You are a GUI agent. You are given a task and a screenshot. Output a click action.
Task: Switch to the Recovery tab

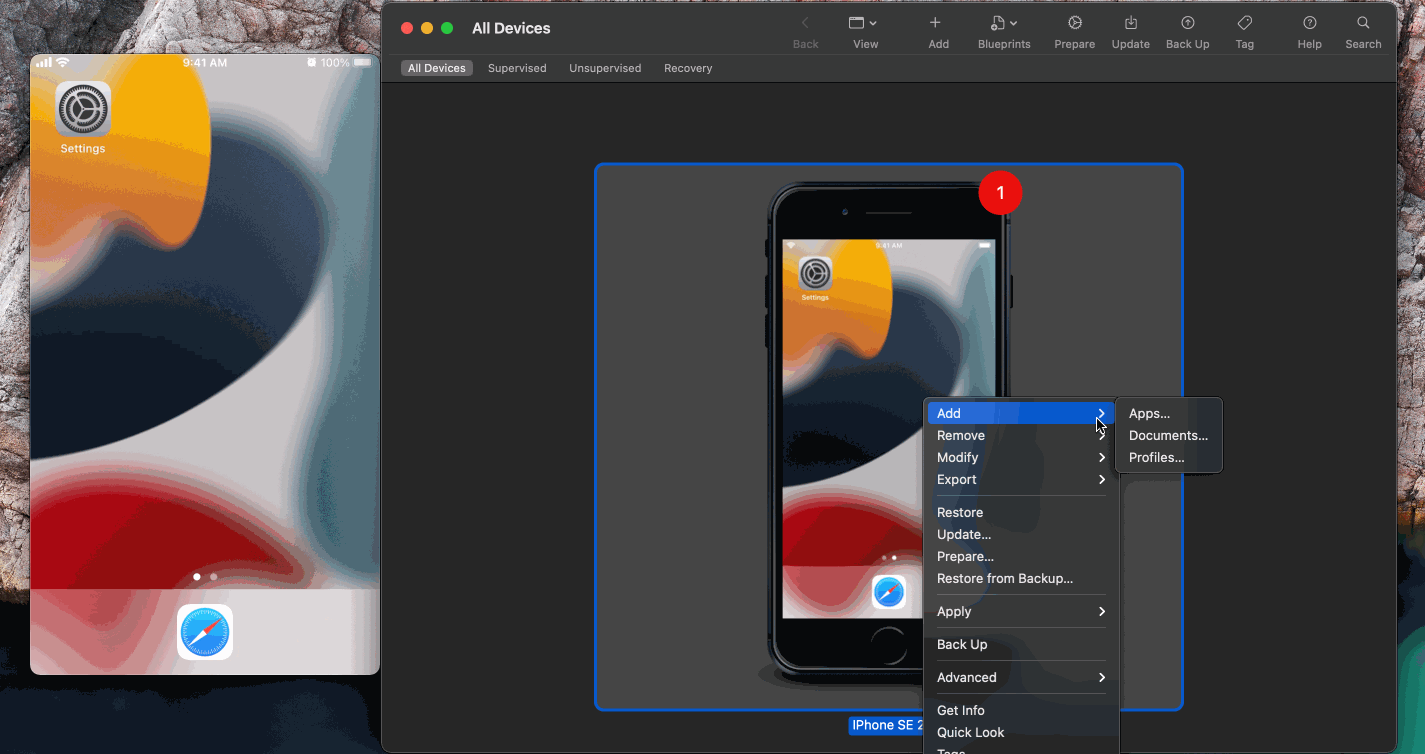pos(688,68)
